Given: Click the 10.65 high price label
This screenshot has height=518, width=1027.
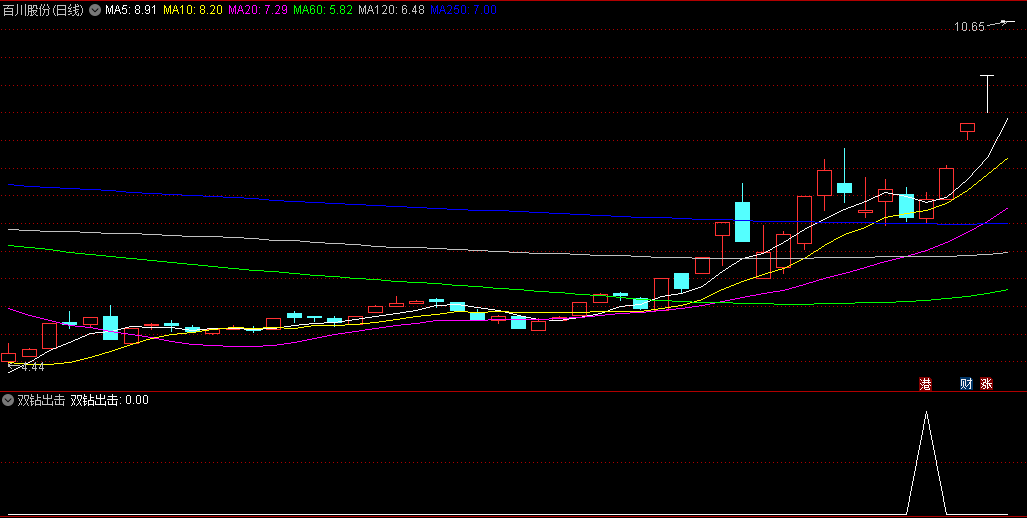Looking at the screenshot, I should pos(969,27).
